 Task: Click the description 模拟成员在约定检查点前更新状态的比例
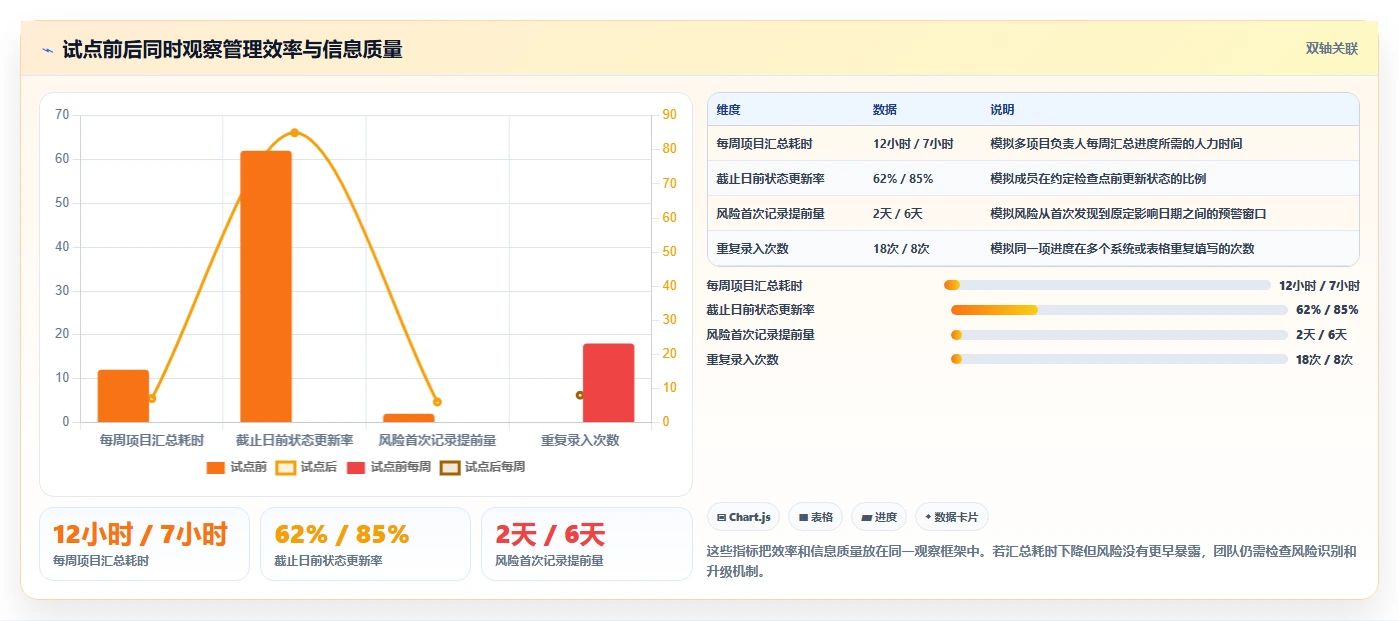1098,179
